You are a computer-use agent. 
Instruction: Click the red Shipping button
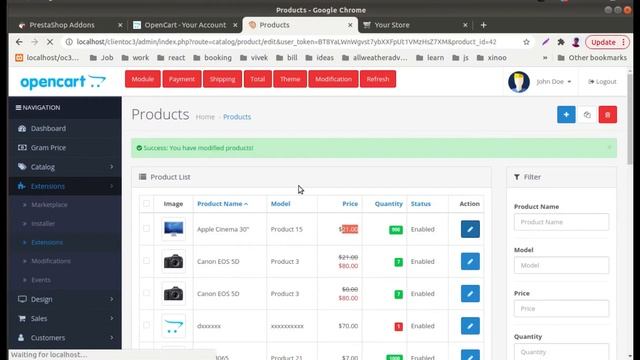(x=222, y=79)
